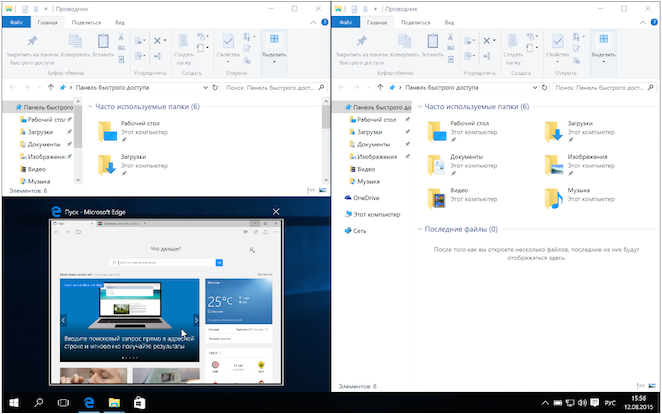This screenshot has height=414, width=662.
Task: Open the Вид tab in right Explorer
Action: pyautogui.click(x=449, y=22)
